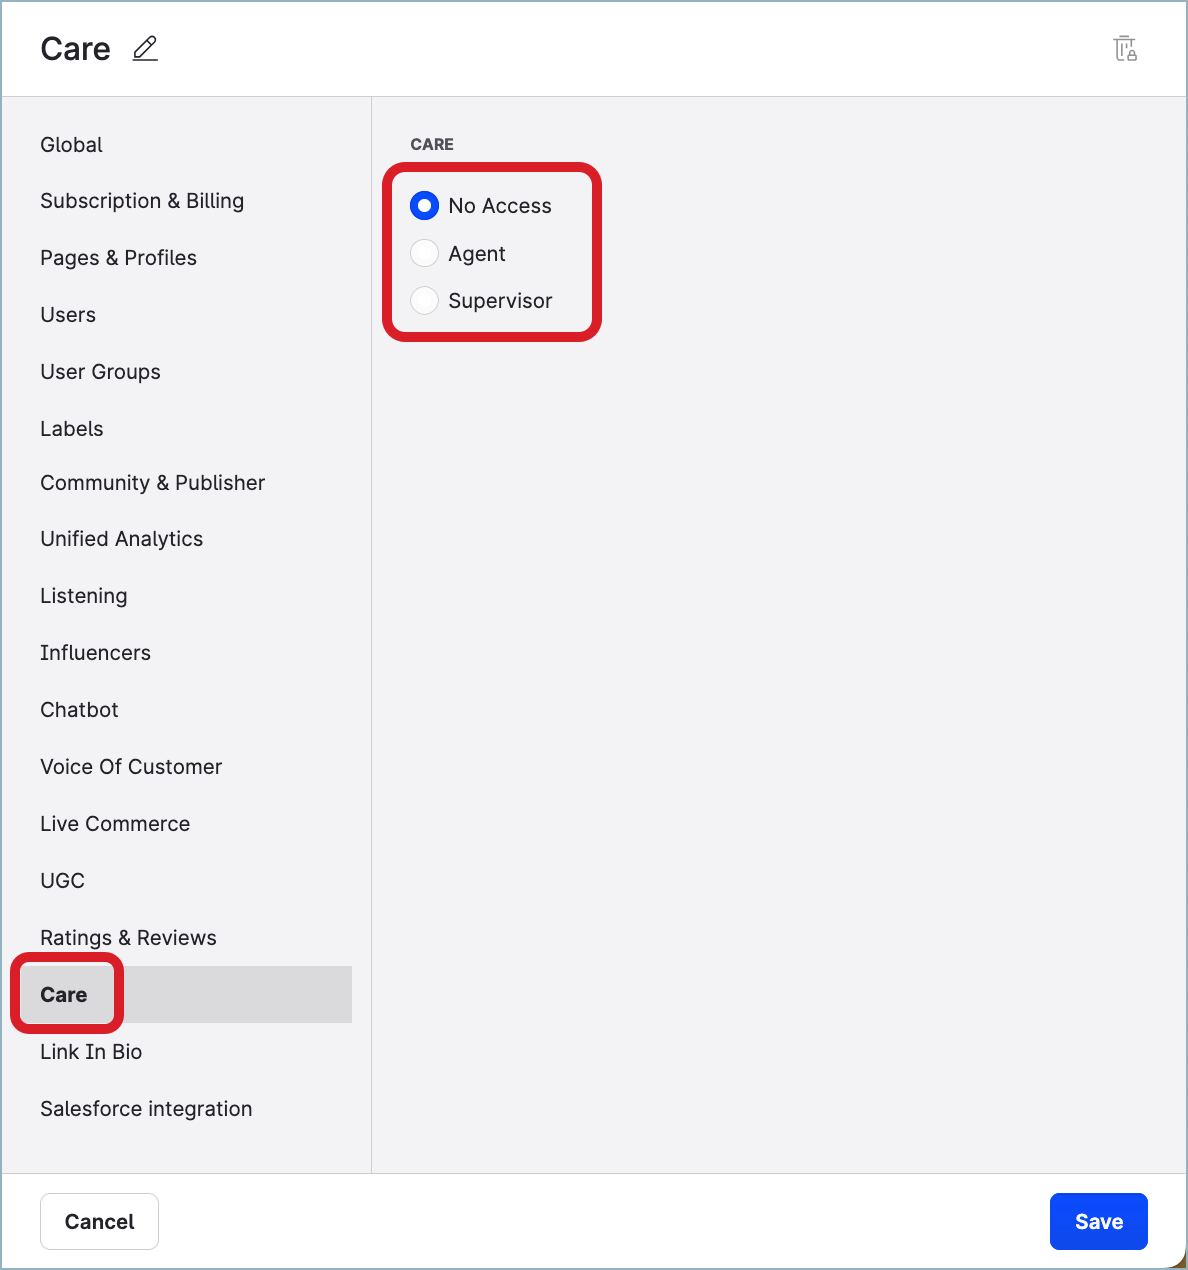Screen dimensions: 1188x1270
Task: Go to Ratings & Reviews section
Action: [128, 938]
